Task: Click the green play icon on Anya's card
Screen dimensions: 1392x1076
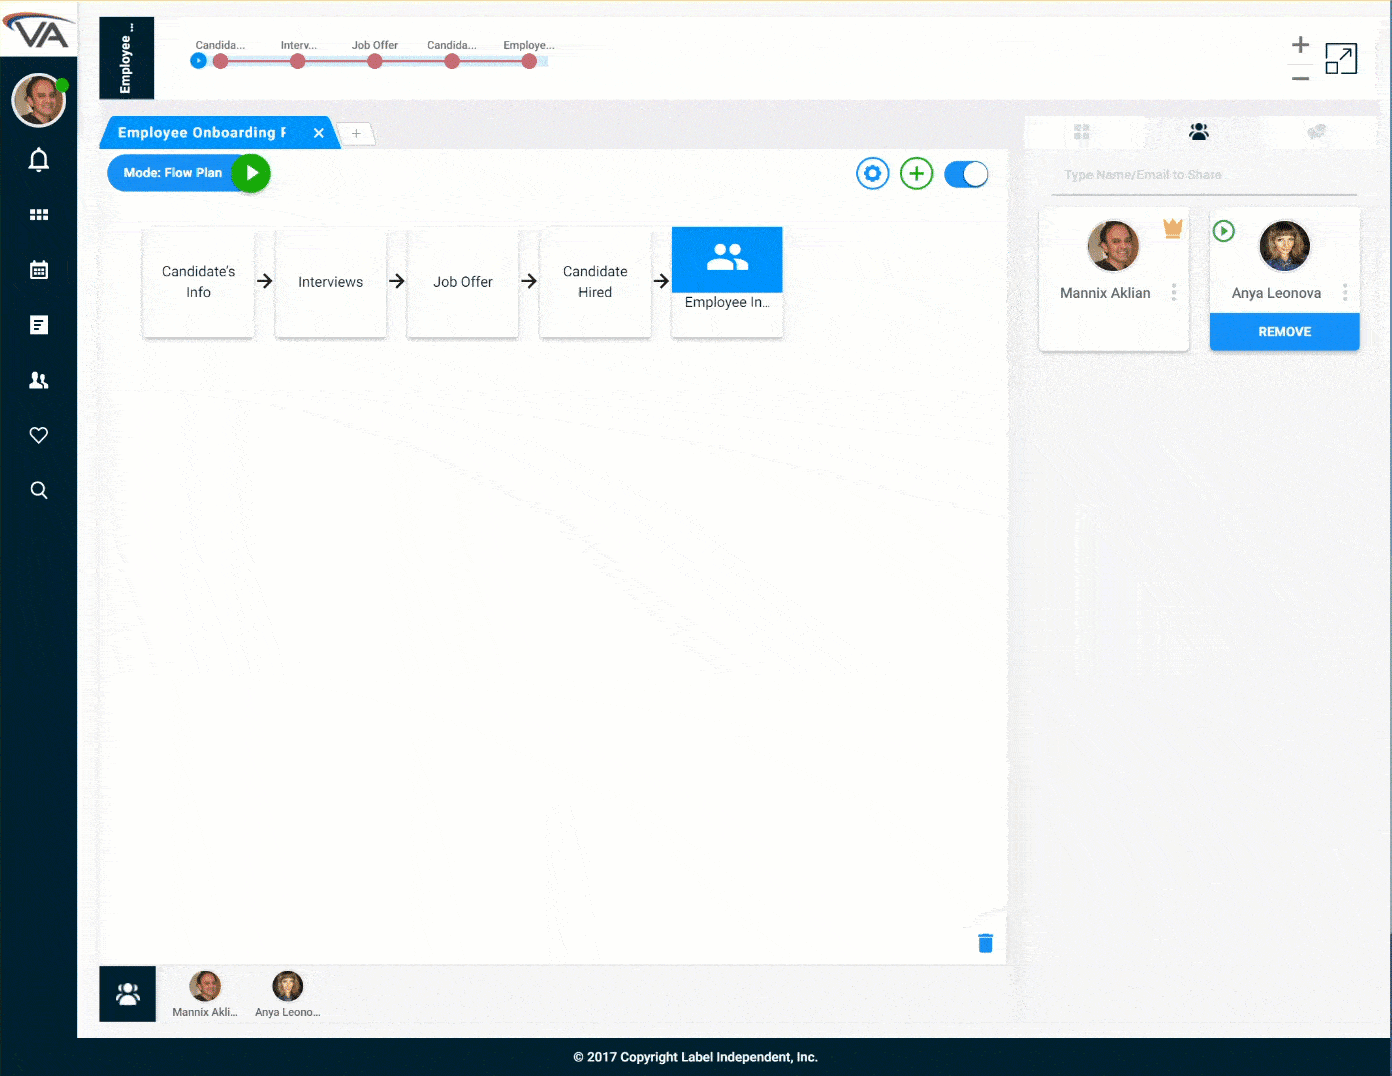Action: tap(1224, 231)
